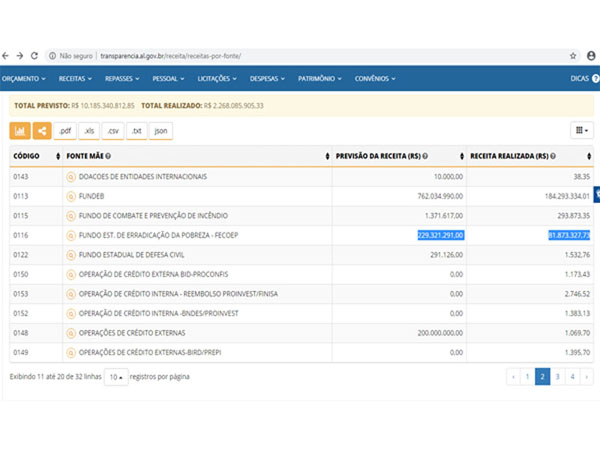
Task: Export the table as json
Action: tap(161, 131)
